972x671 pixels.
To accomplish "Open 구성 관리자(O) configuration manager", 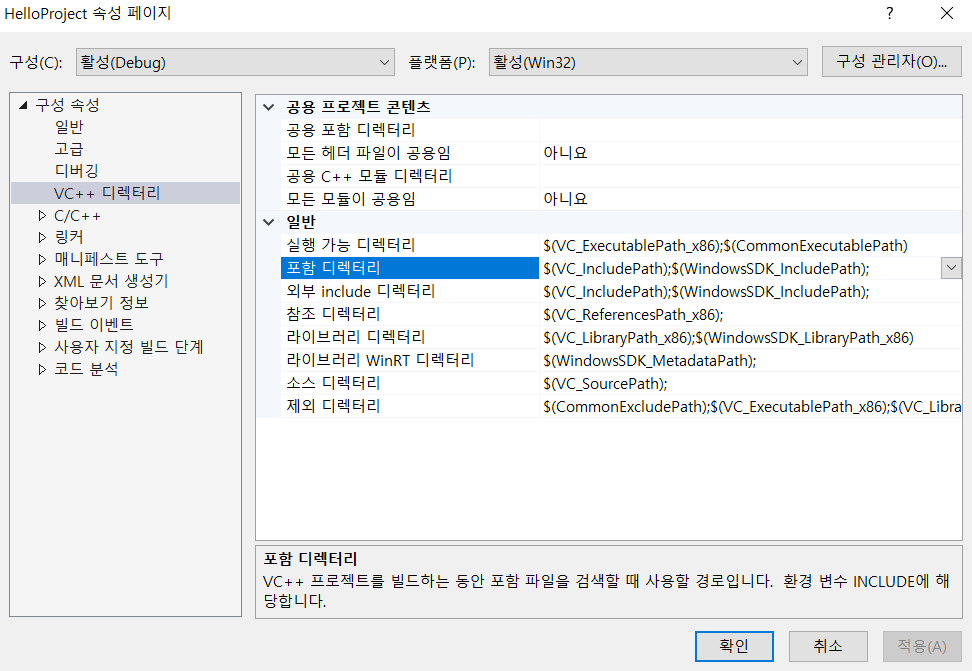I will coord(891,61).
